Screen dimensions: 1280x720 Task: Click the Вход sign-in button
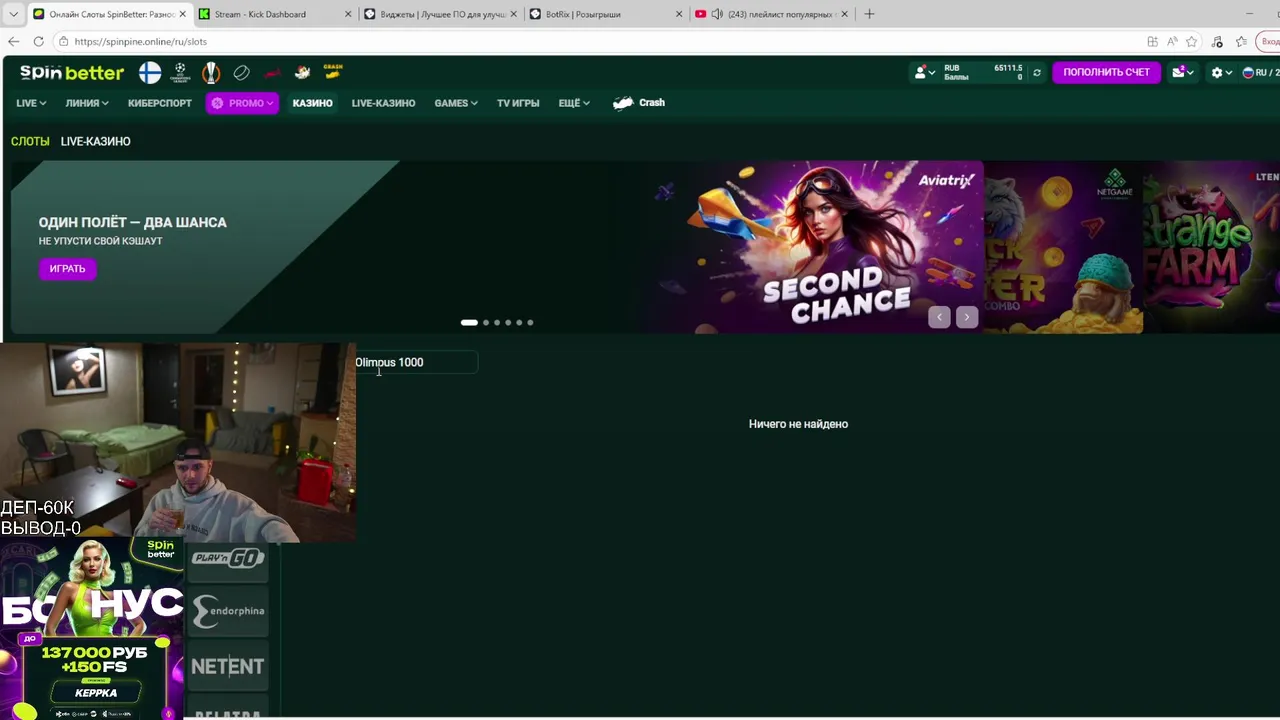(x=1269, y=41)
